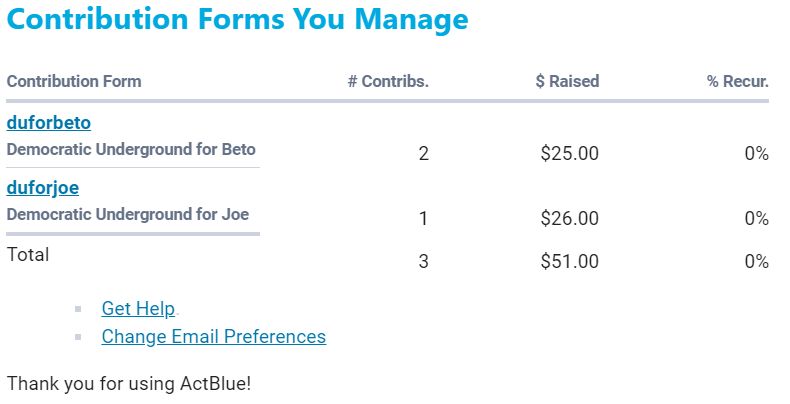Click the Contribution Form column header
This screenshot has width=790, height=404.
74,81
